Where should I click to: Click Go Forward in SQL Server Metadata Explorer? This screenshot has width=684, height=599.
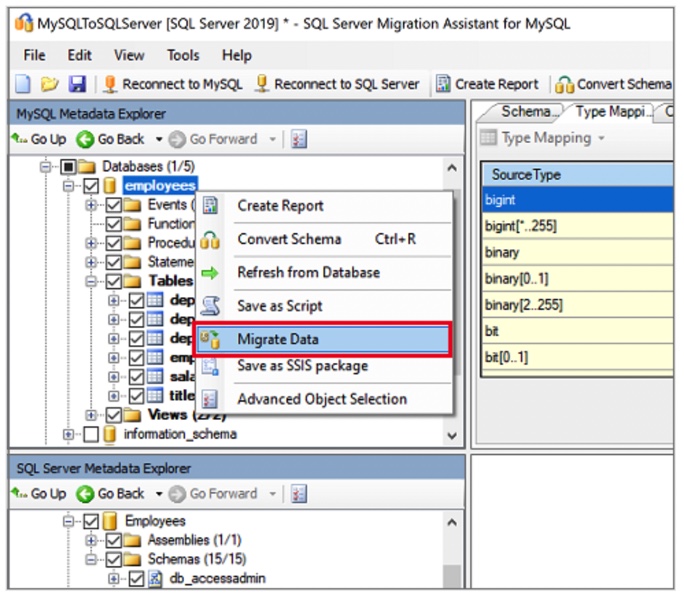tap(213, 493)
